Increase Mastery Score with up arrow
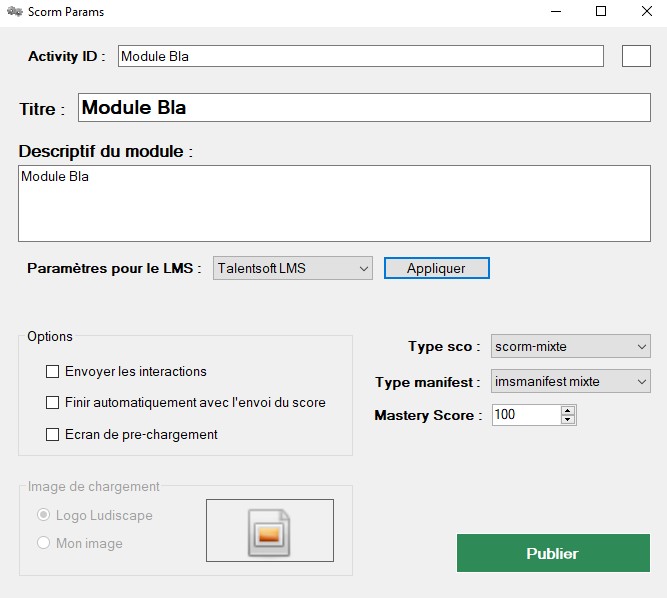 click(568, 410)
